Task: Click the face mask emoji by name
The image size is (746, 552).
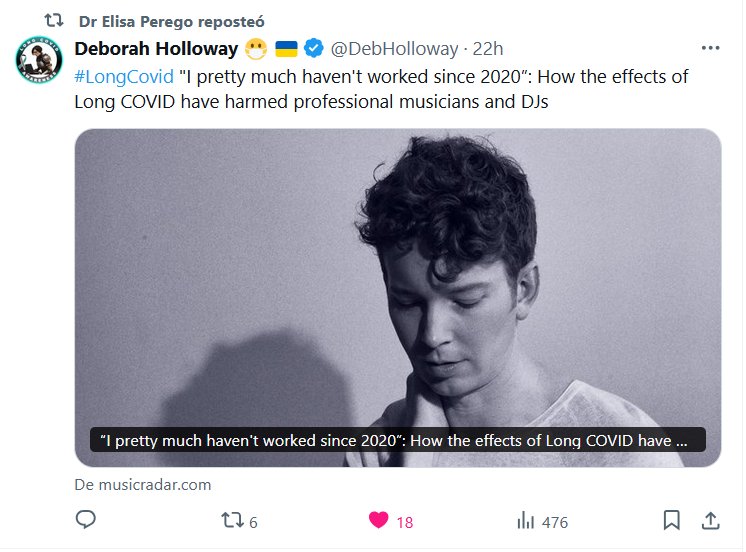Action: (256, 48)
